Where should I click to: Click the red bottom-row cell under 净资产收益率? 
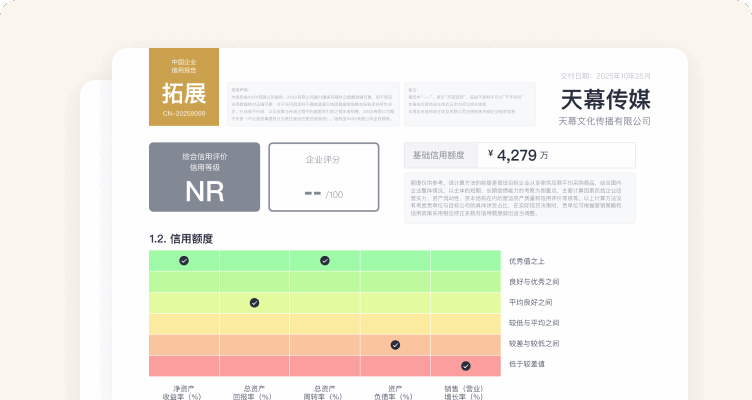pyautogui.click(x=184, y=365)
